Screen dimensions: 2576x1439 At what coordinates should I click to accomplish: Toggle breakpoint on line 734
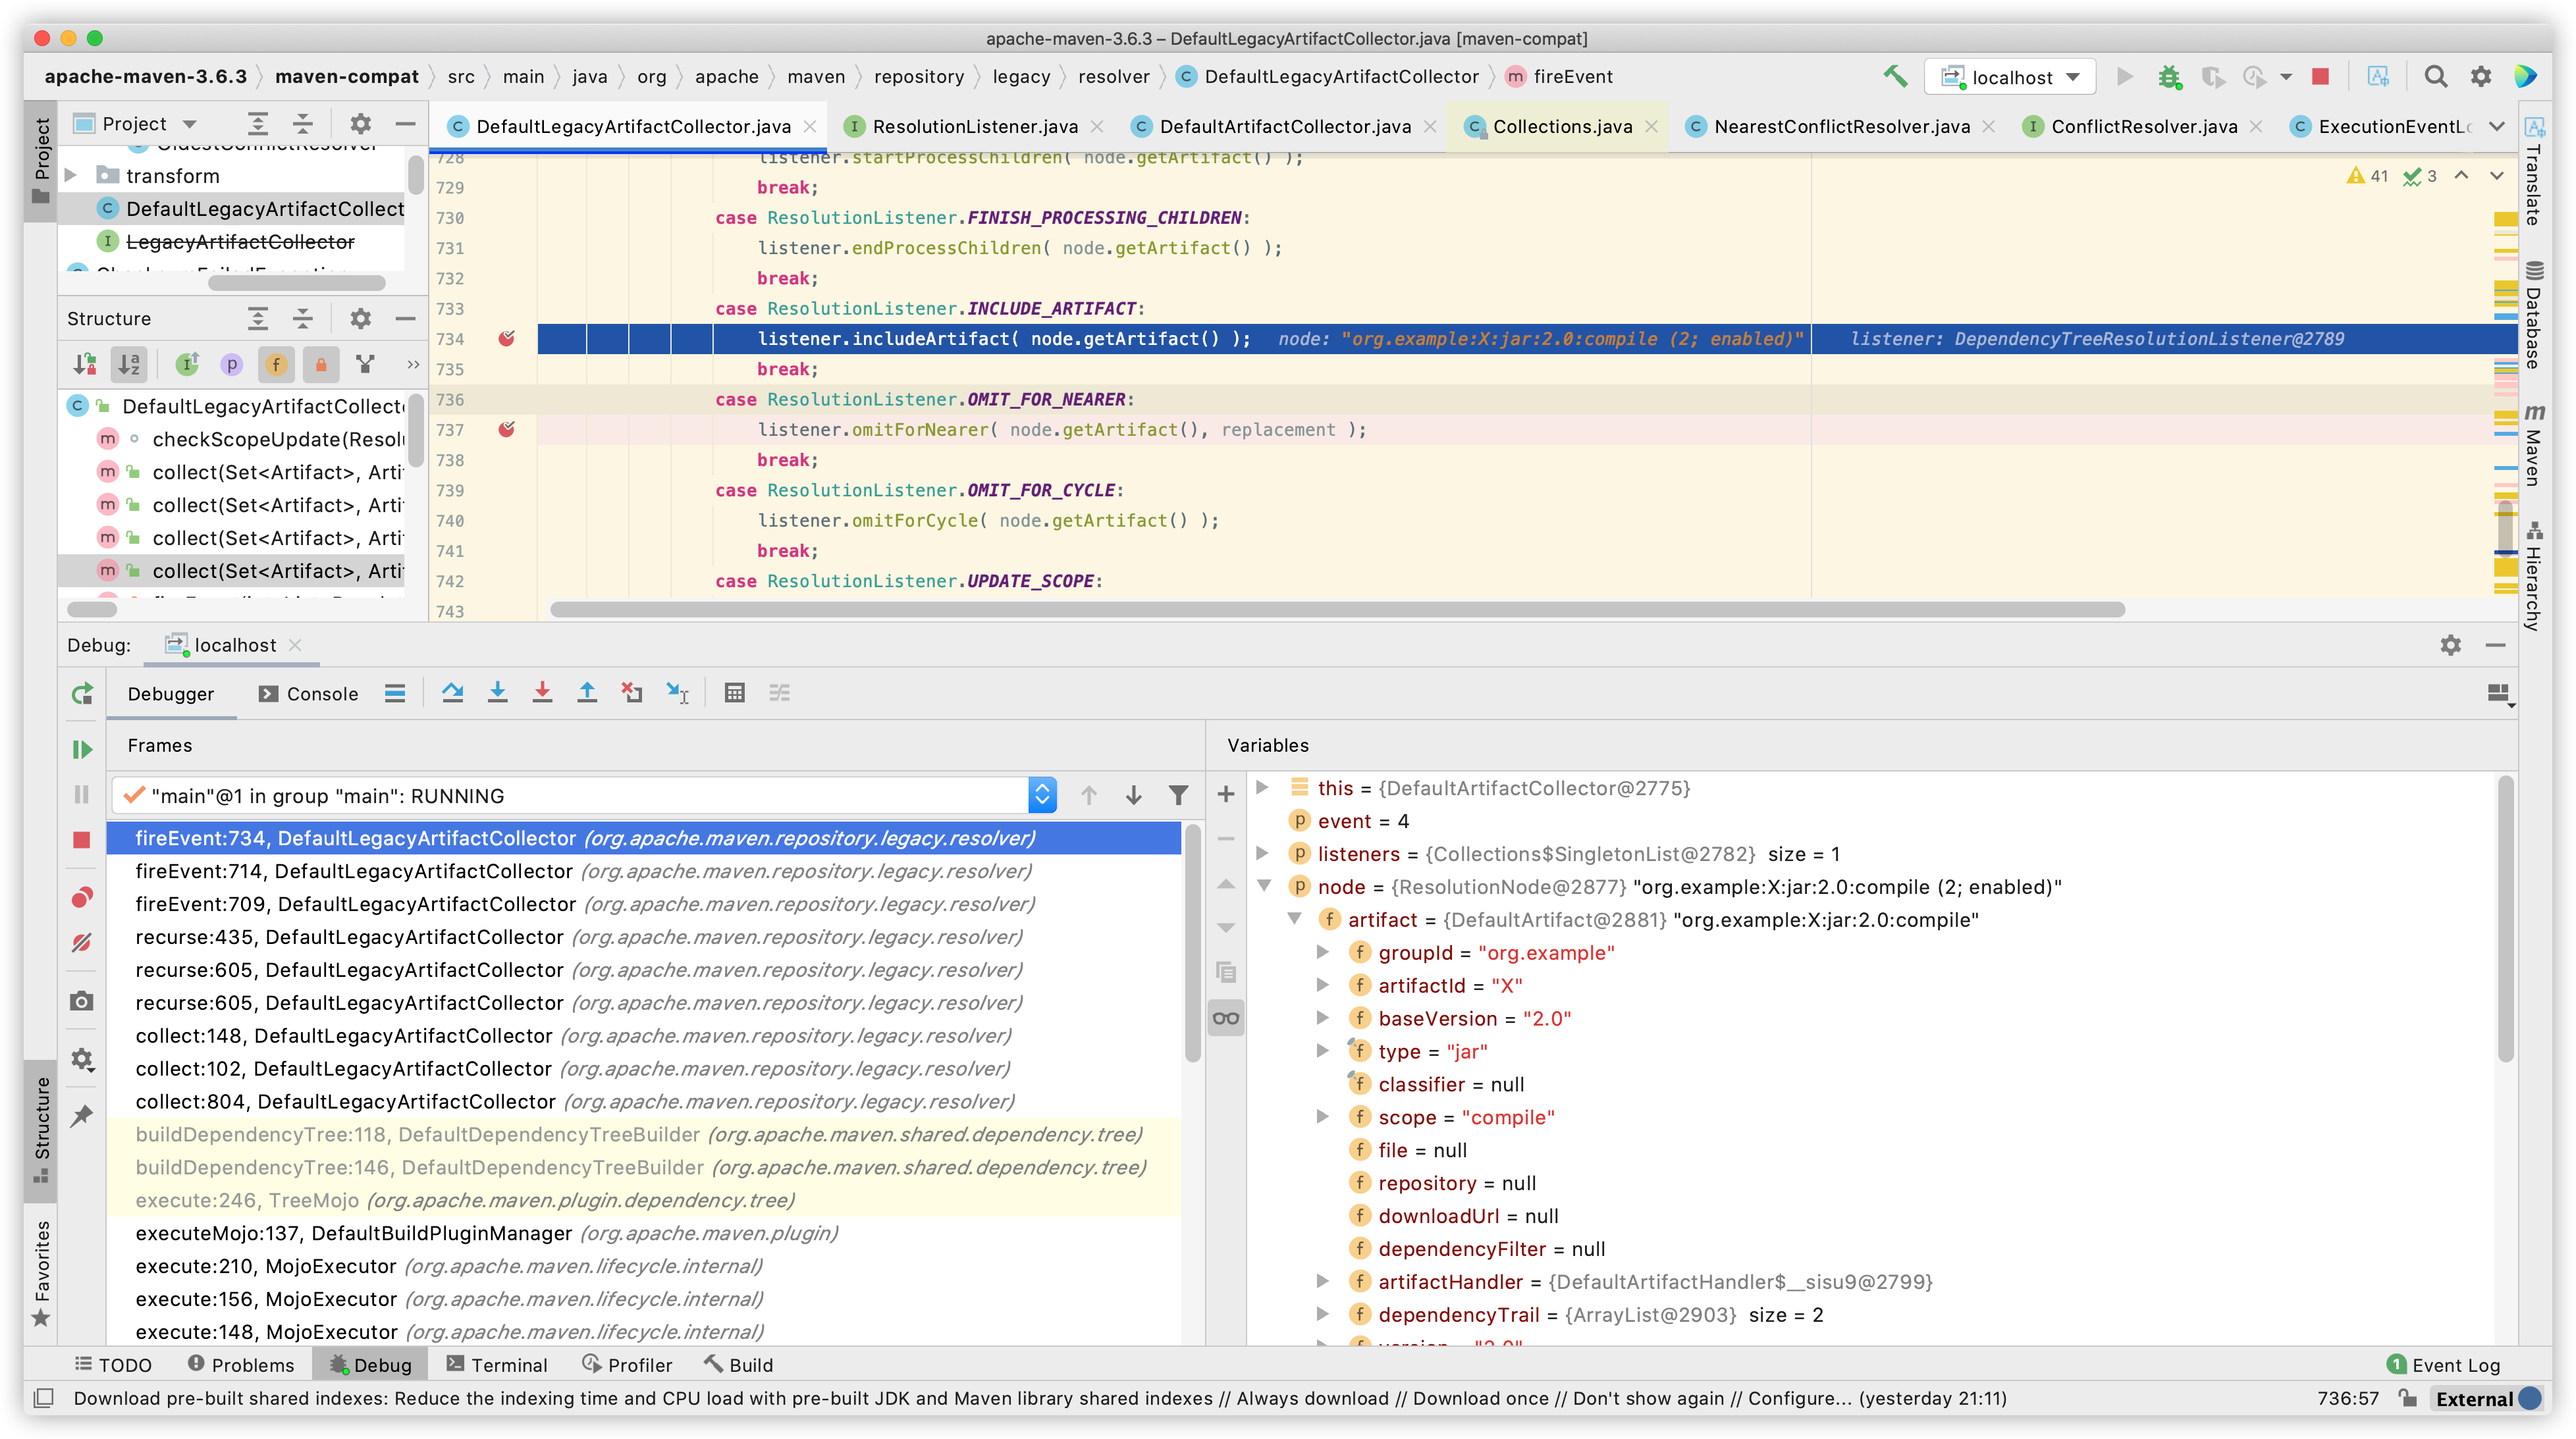click(x=507, y=339)
